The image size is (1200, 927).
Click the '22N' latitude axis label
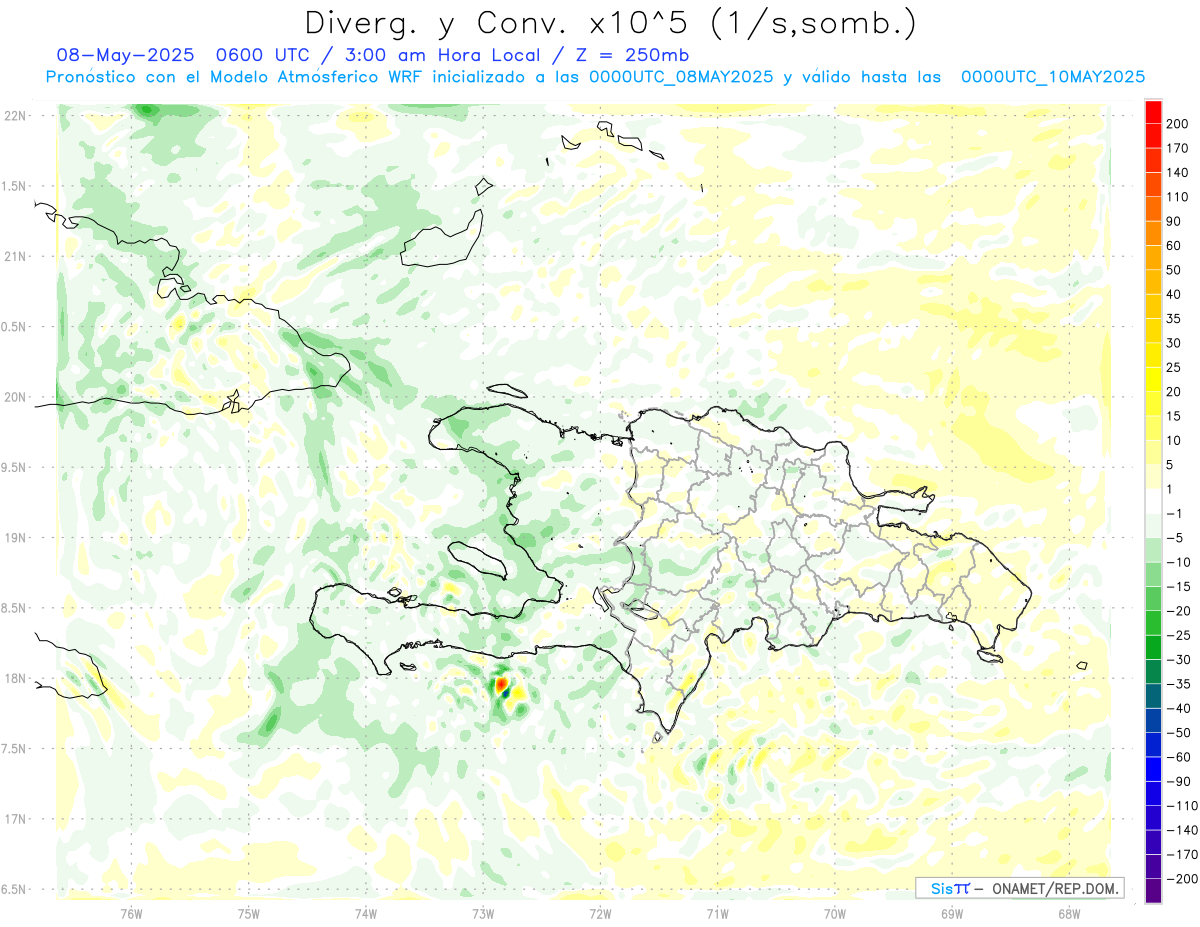(x=14, y=116)
